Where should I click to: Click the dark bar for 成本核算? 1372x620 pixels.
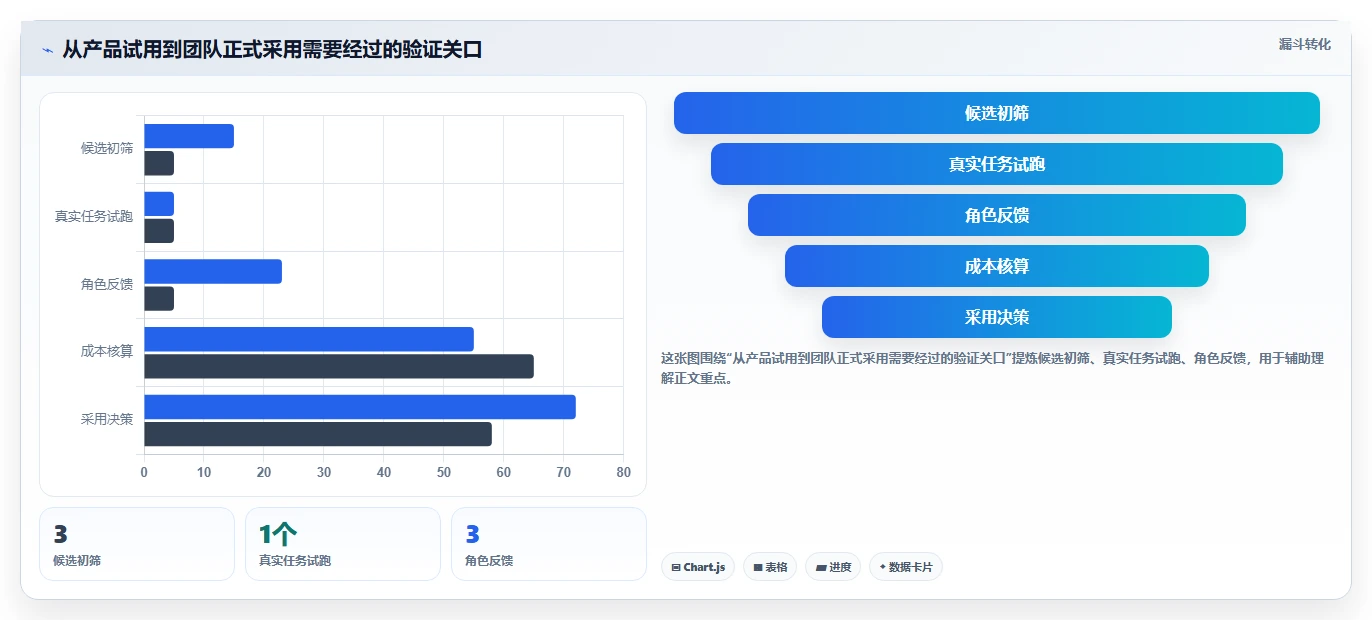click(339, 366)
